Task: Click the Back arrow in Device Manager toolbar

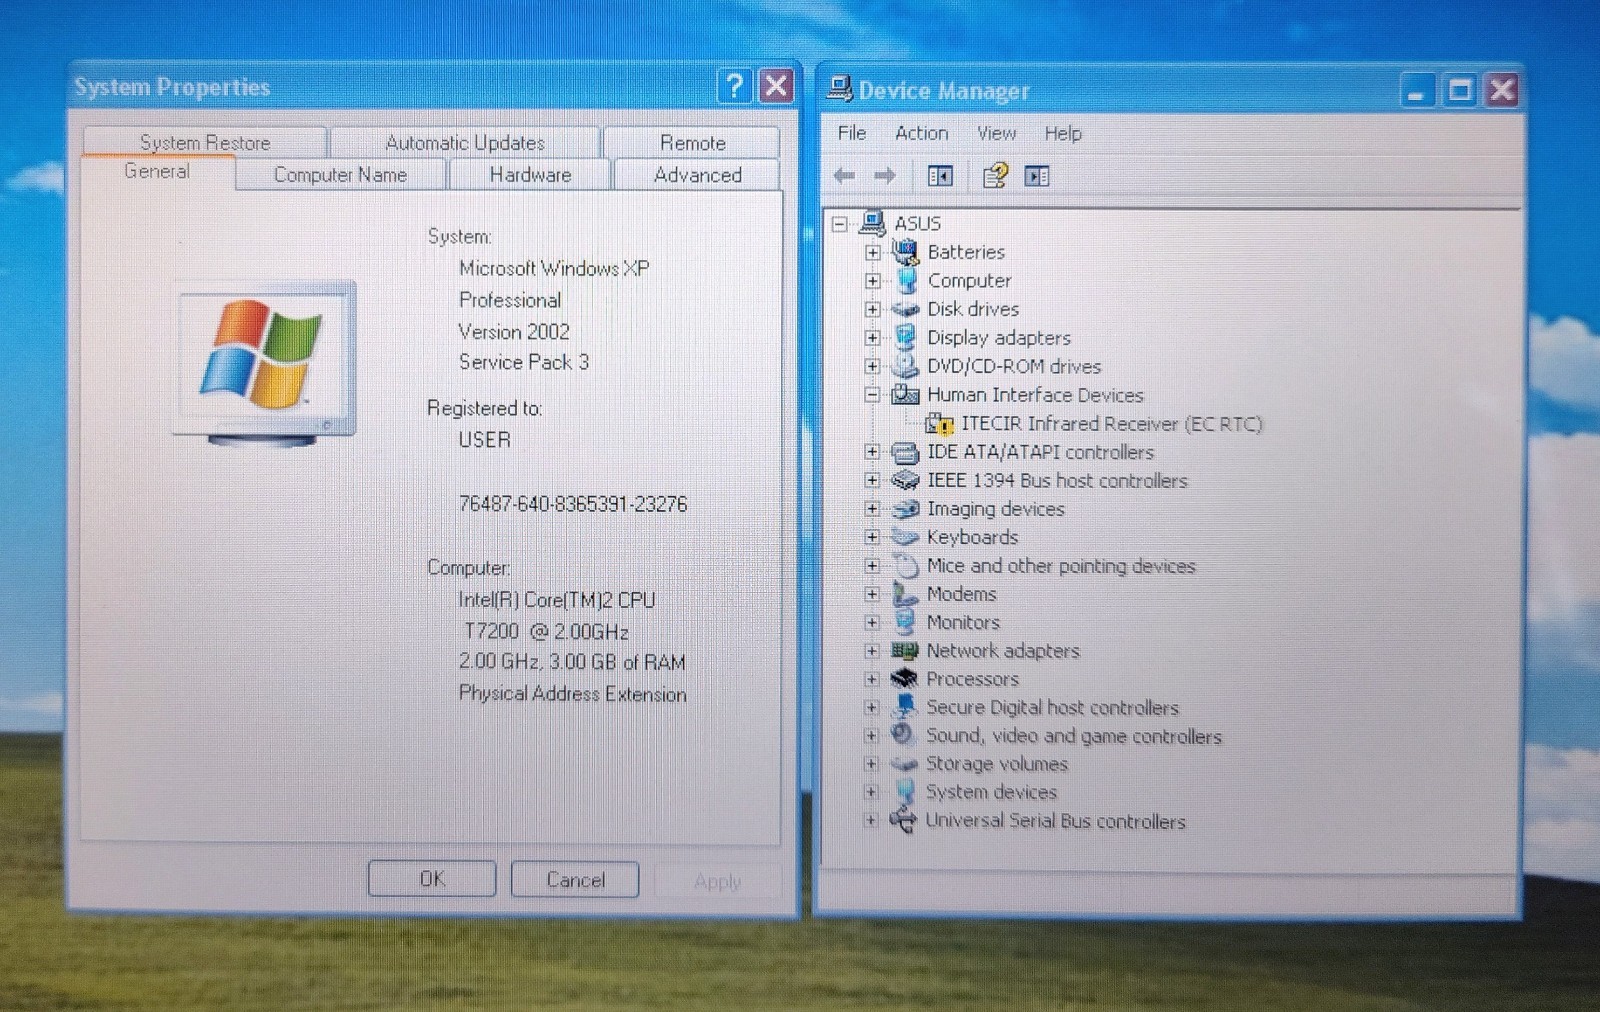Action: 844,176
